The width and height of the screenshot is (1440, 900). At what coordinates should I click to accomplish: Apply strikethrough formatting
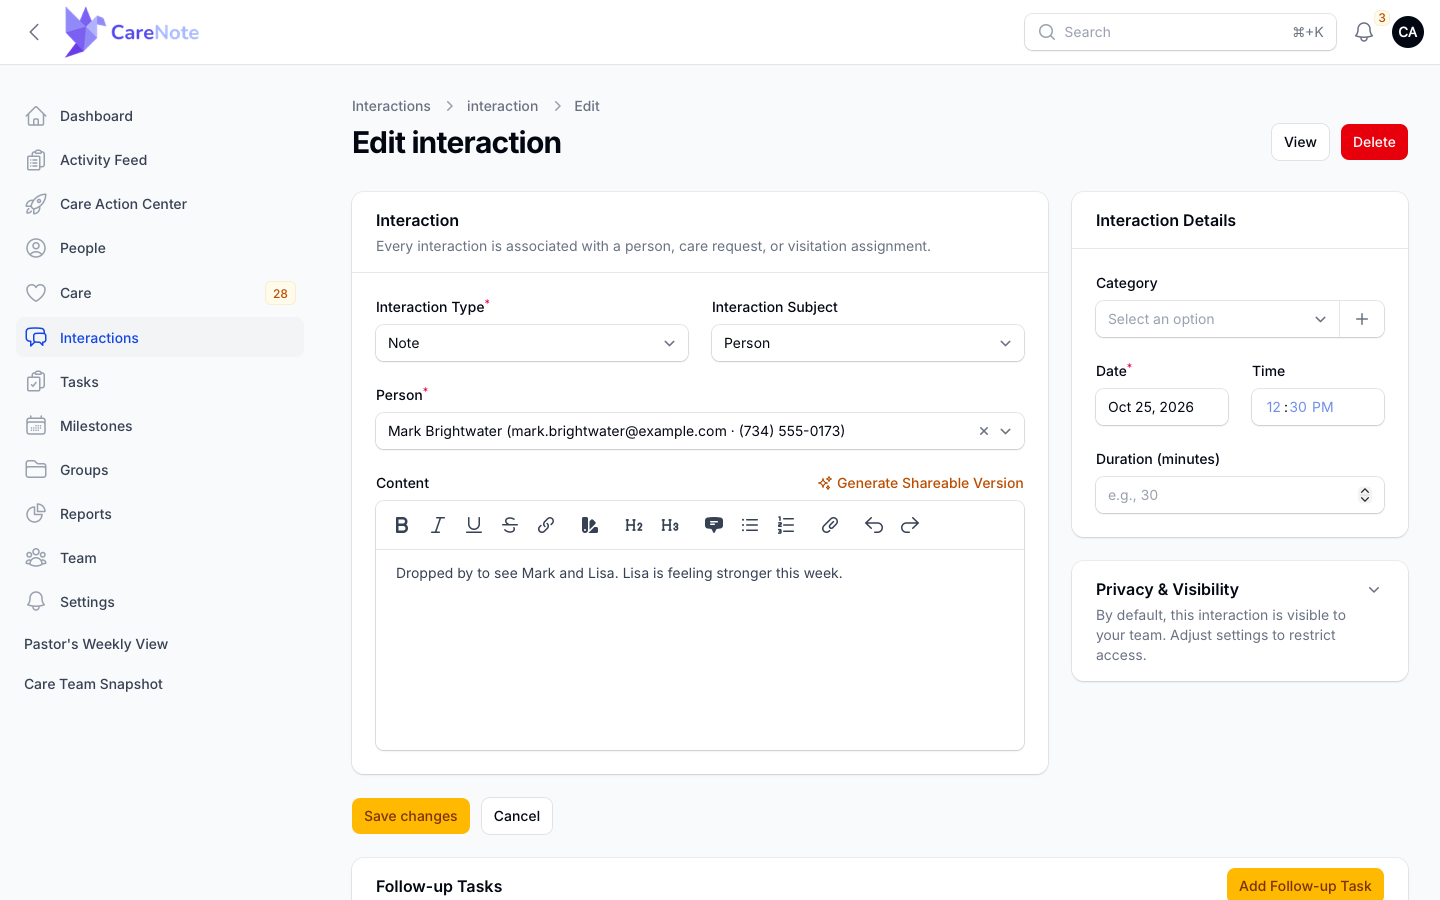pyautogui.click(x=510, y=525)
